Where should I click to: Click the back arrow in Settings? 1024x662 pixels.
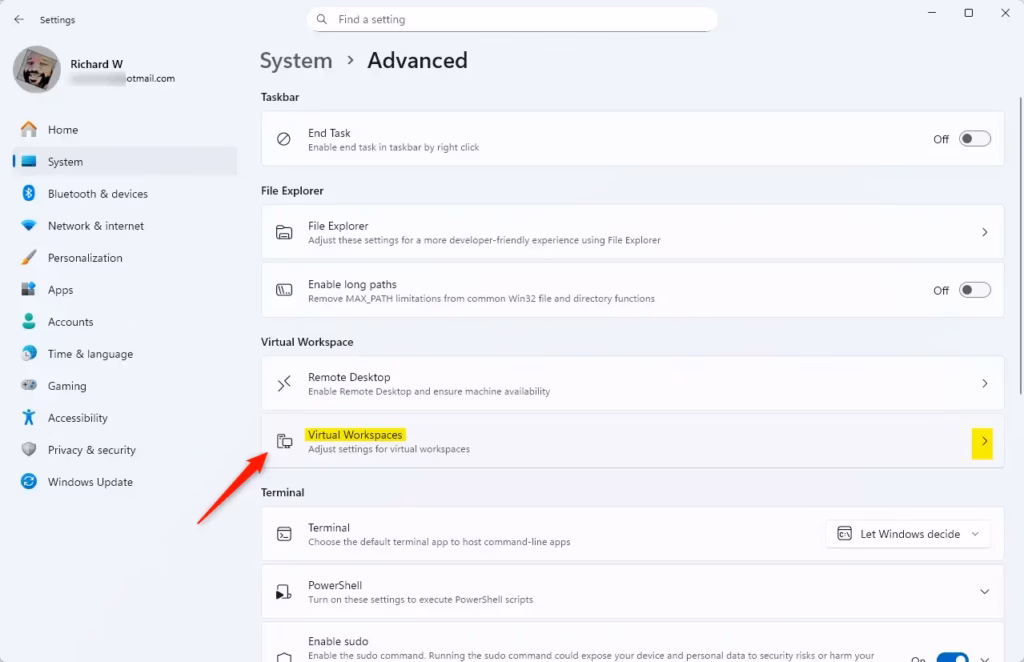(19, 20)
